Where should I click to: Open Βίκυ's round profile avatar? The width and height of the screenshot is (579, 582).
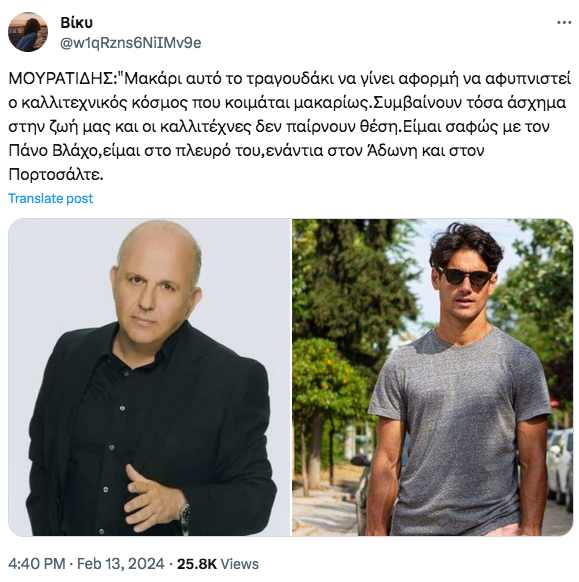(x=28, y=32)
